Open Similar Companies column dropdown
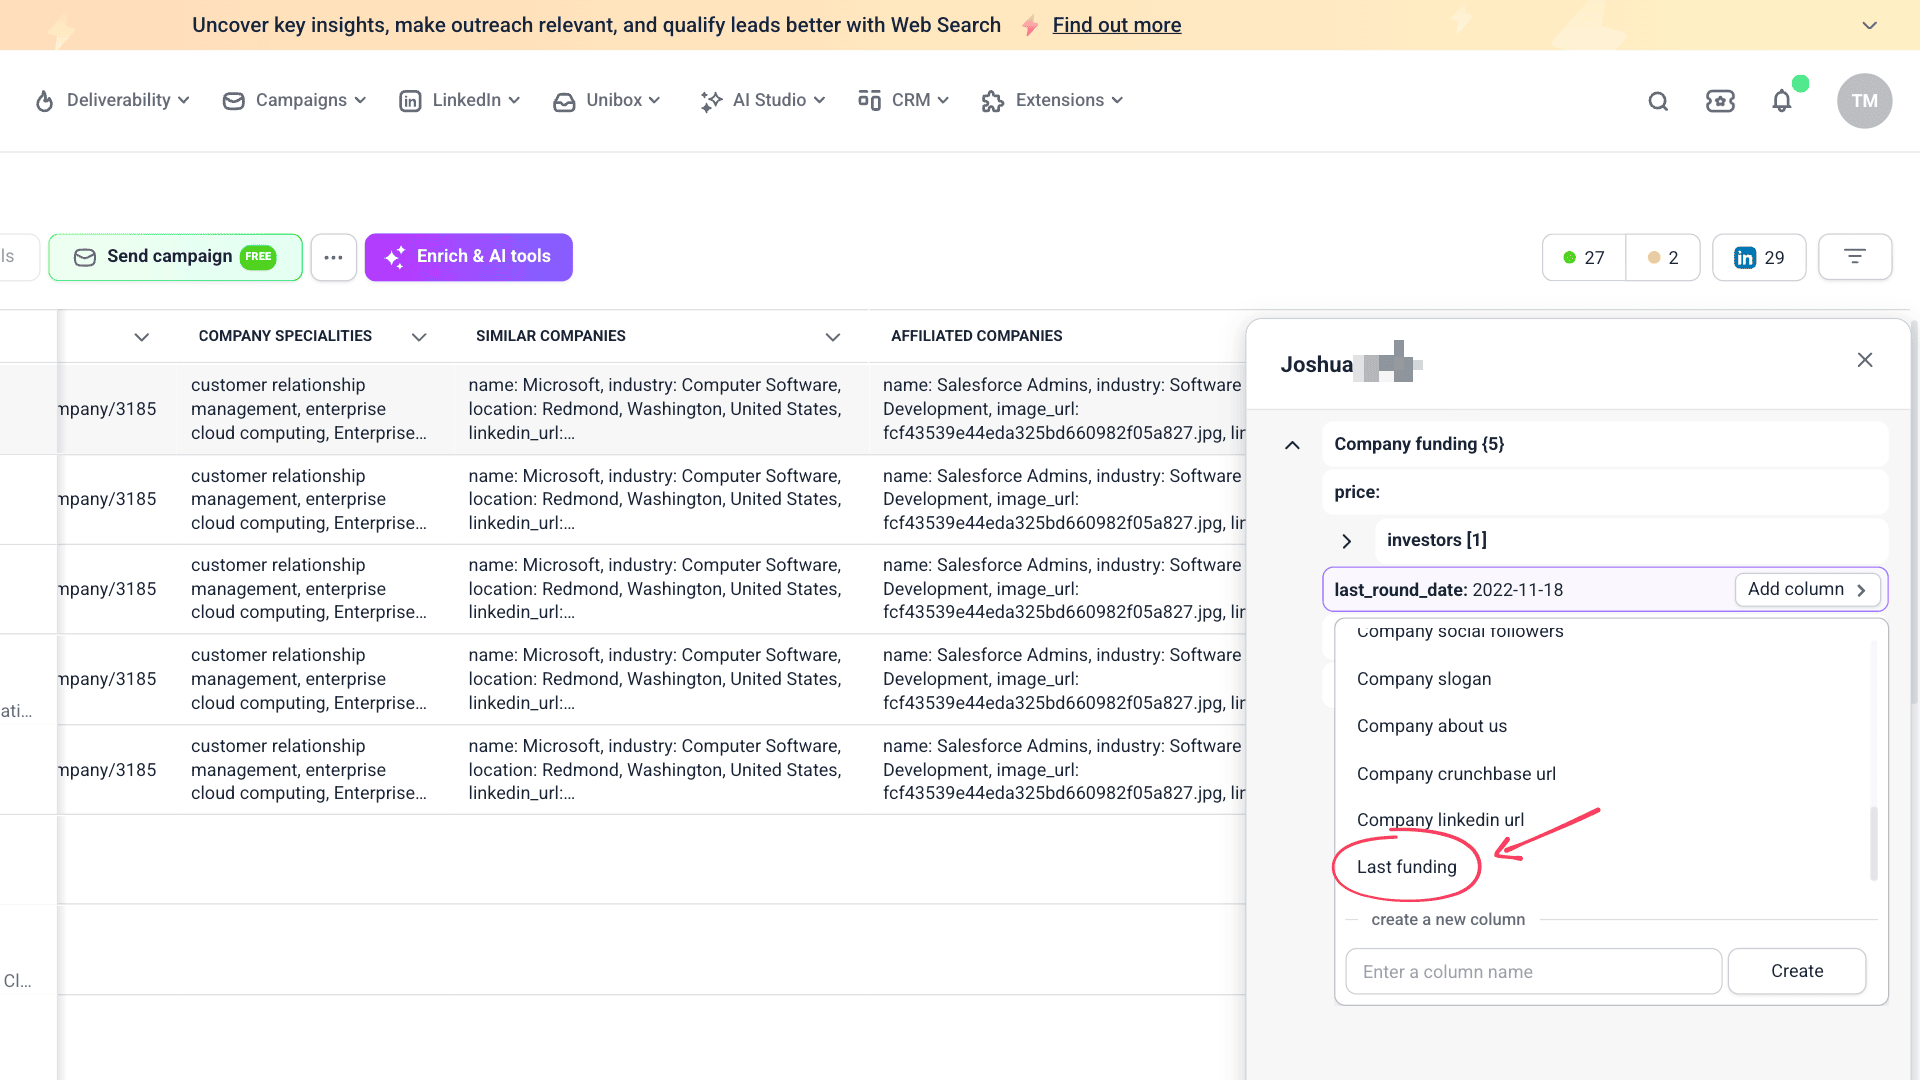Screen dimensions: 1920x1080 click(x=832, y=337)
